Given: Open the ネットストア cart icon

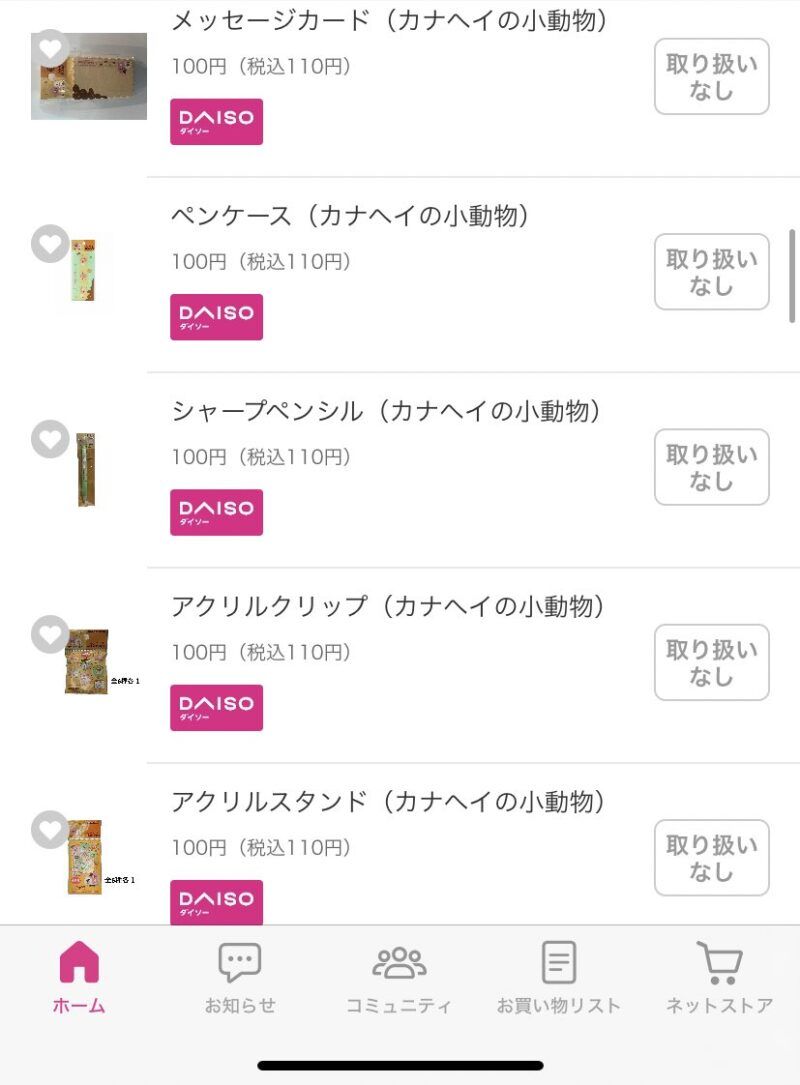Looking at the screenshot, I should tap(719, 962).
